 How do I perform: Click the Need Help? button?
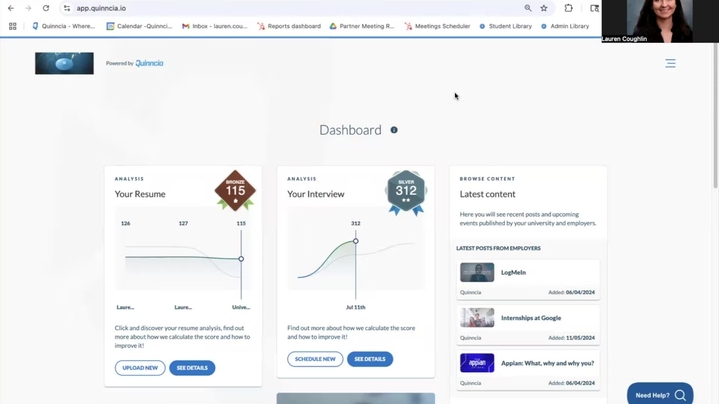[x=660, y=394]
